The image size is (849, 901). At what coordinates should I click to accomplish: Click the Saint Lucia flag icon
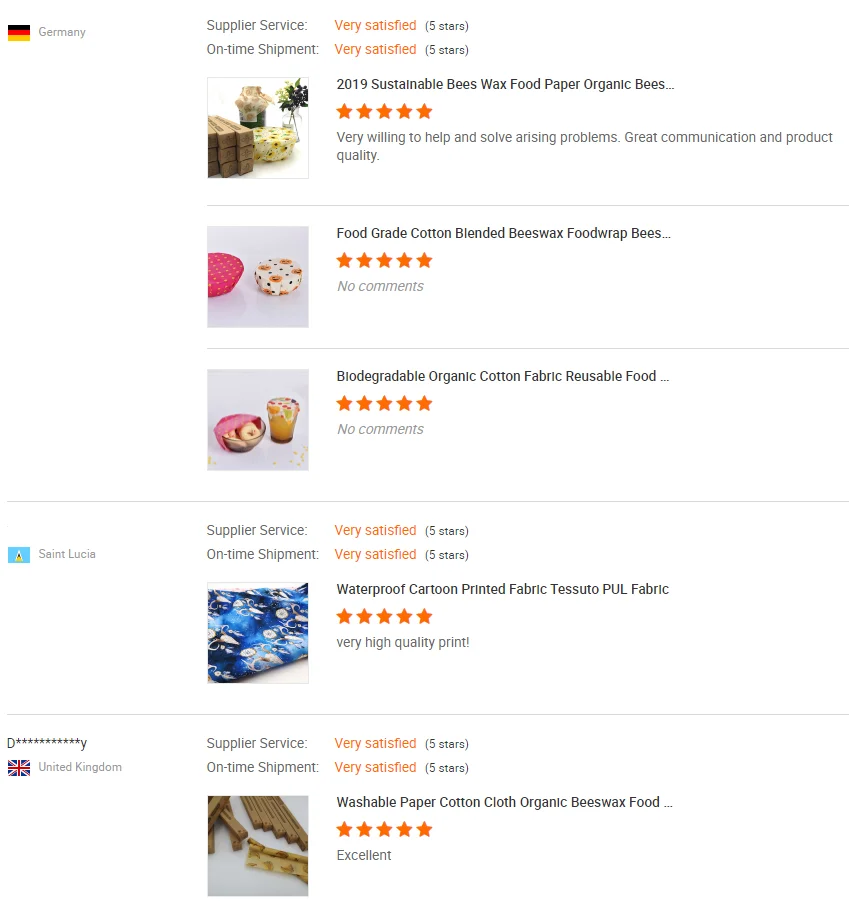click(x=19, y=555)
